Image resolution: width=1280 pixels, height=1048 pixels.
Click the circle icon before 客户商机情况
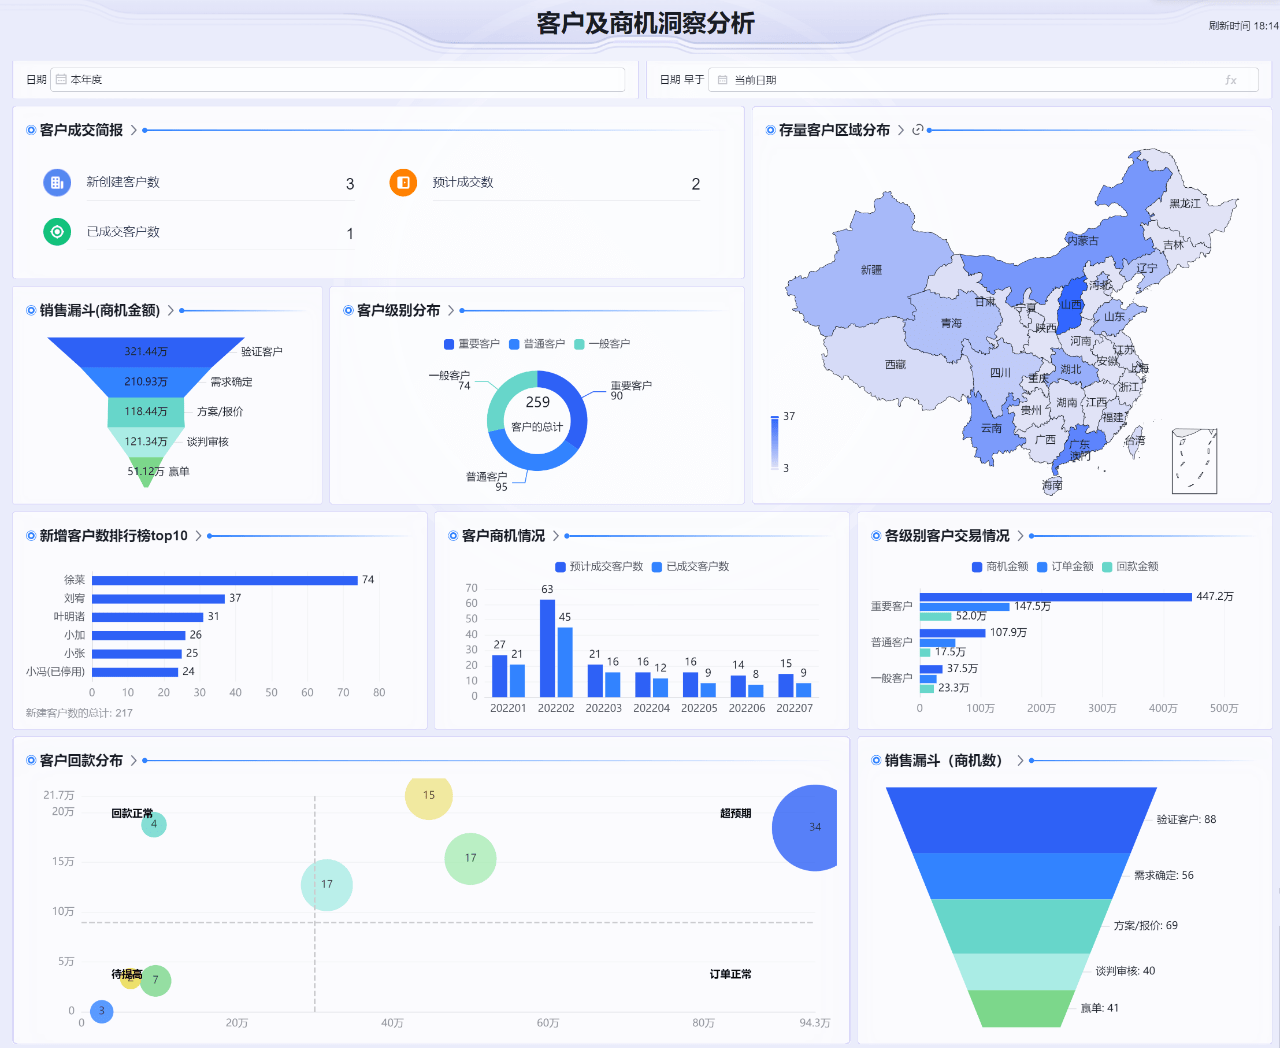point(453,536)
